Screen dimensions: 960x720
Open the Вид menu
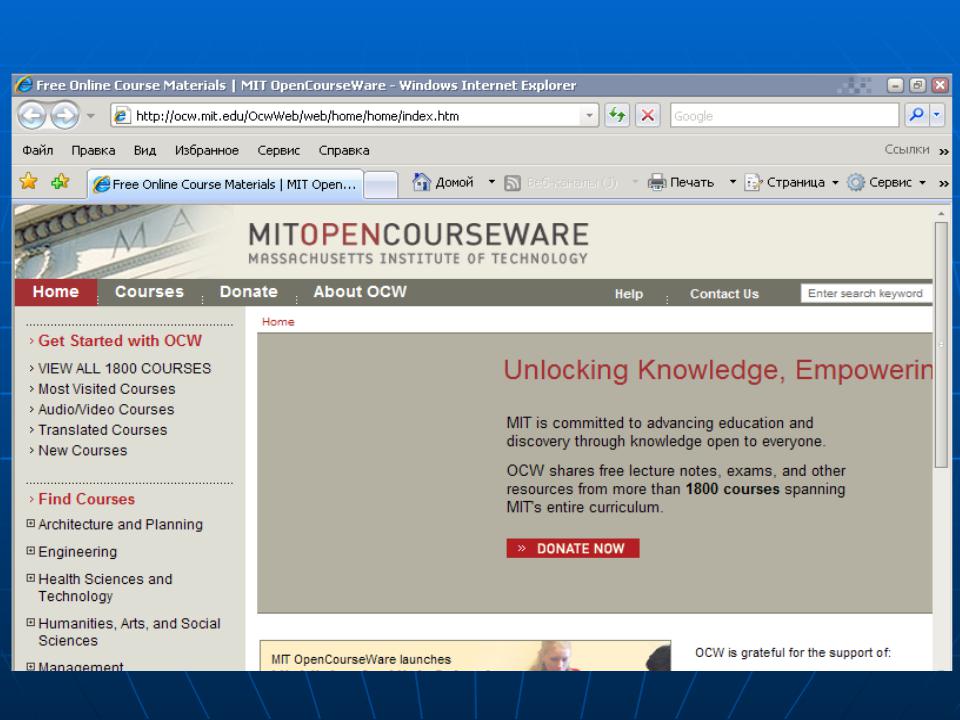[x=145, y=150]
